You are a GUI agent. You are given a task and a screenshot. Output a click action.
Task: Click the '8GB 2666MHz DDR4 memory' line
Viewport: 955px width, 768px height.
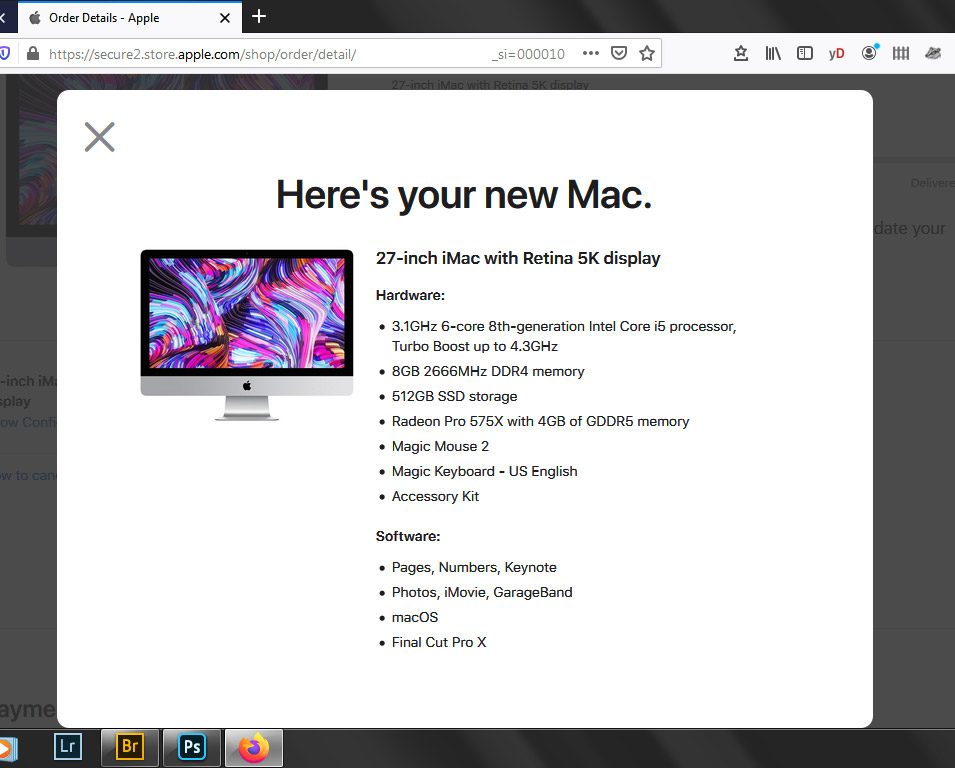coord(488,372)
